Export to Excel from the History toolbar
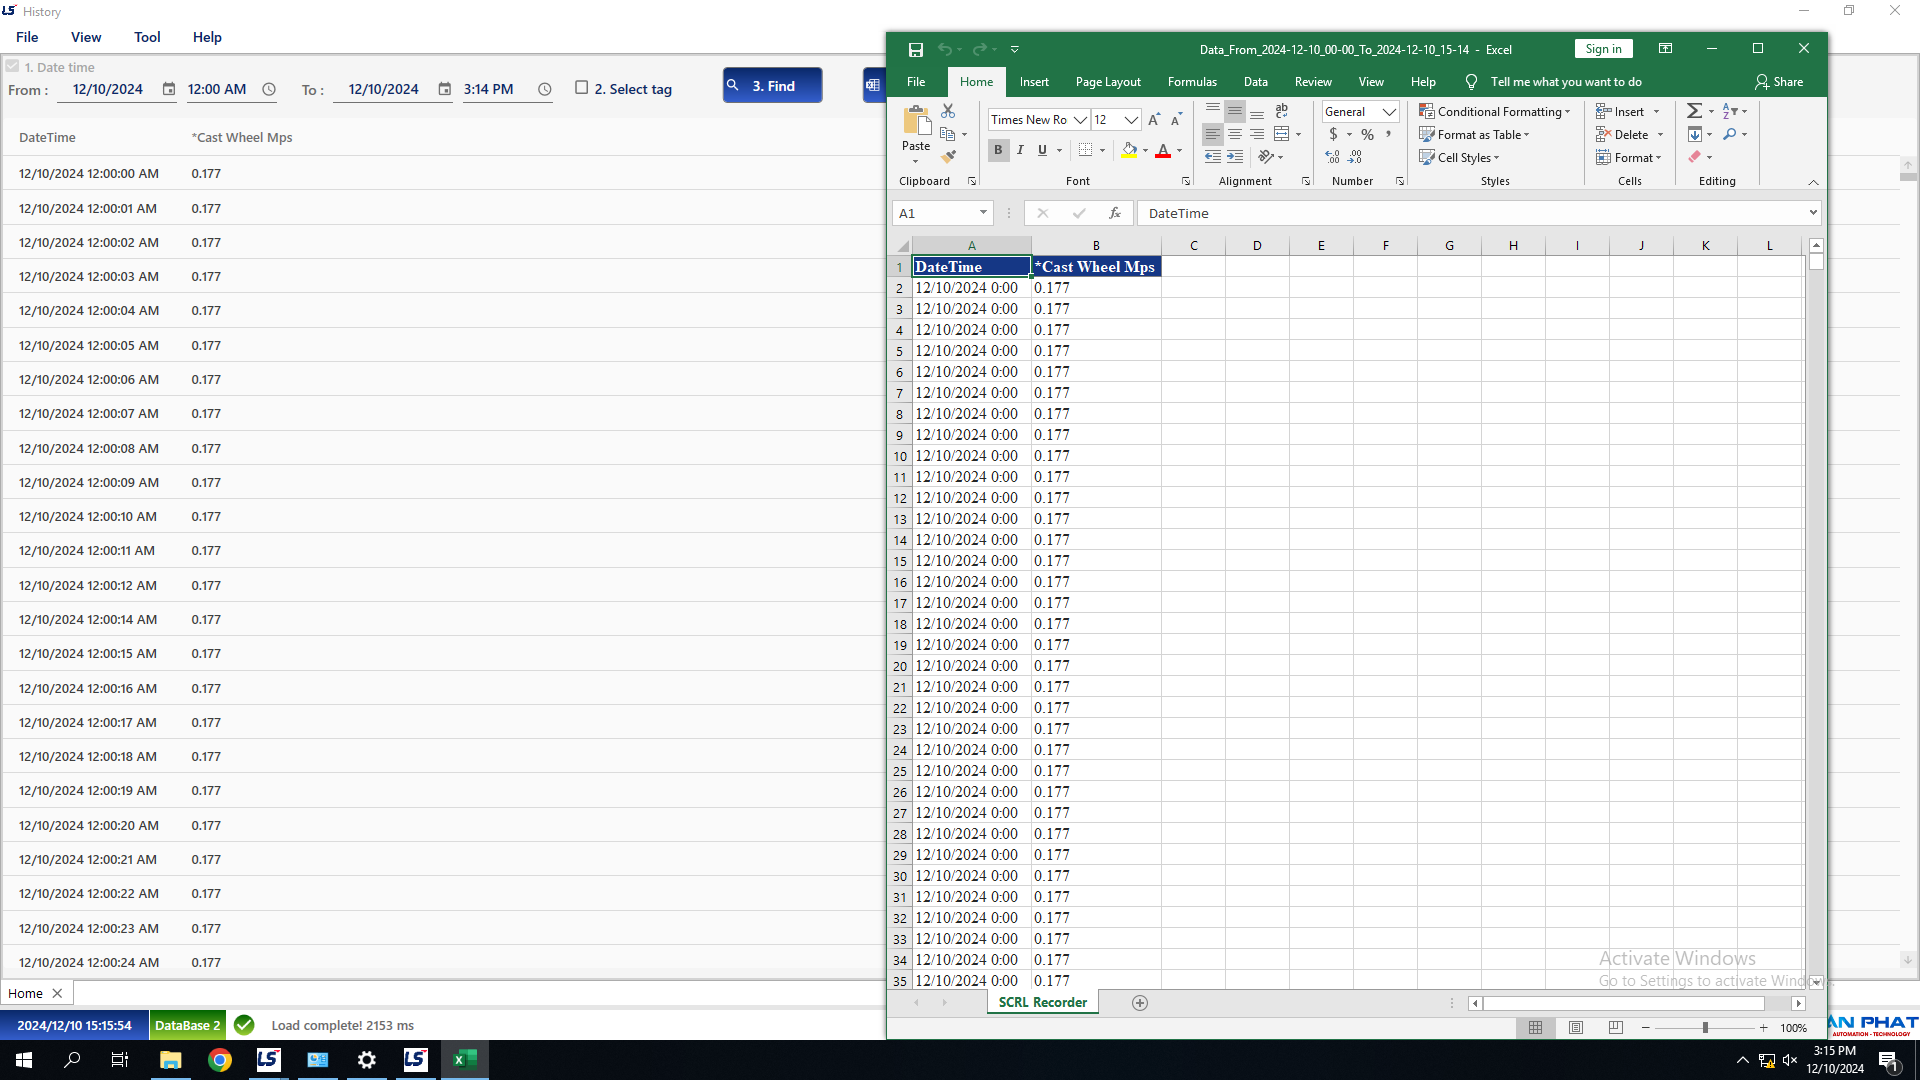Screen dimensions: 1920x1080 coord(872,86)
